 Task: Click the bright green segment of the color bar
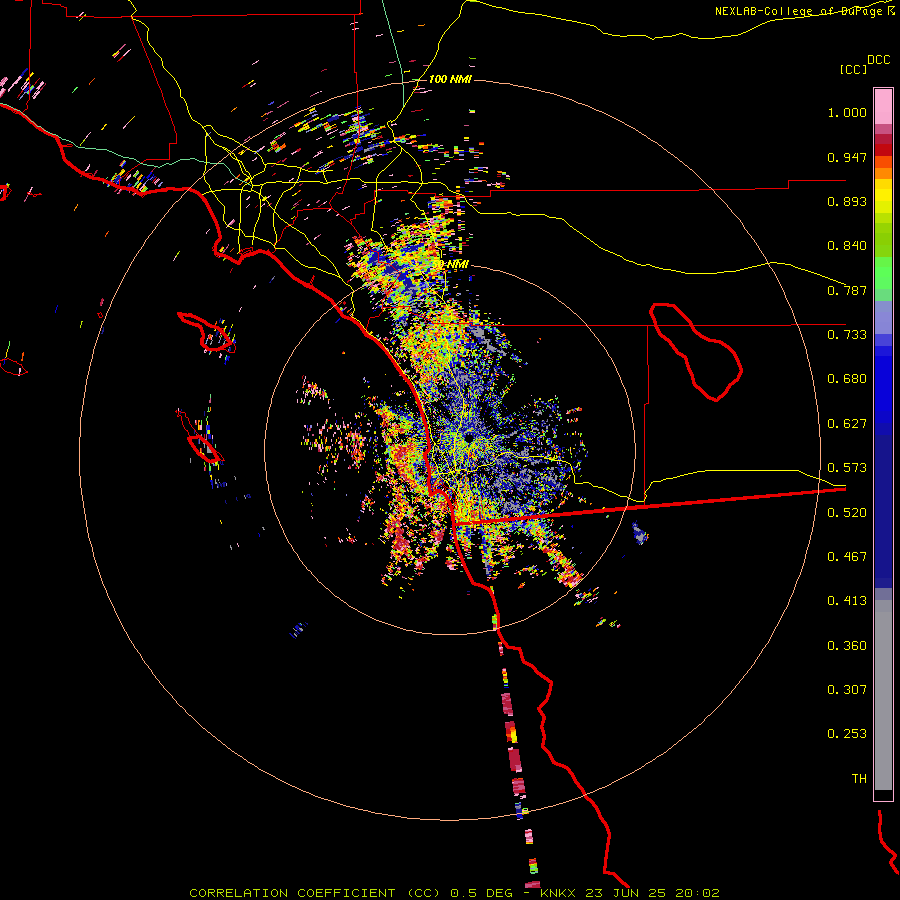coord(883,273)
